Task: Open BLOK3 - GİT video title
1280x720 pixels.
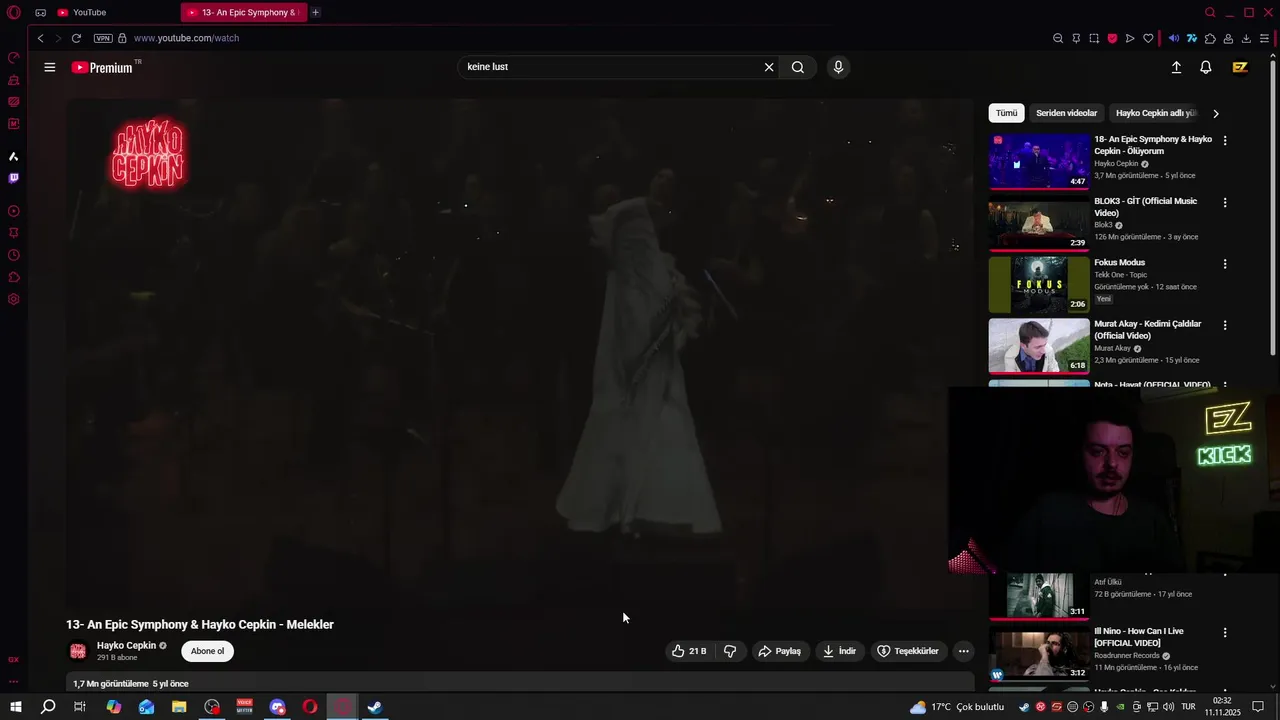Action: [1145, 207]
